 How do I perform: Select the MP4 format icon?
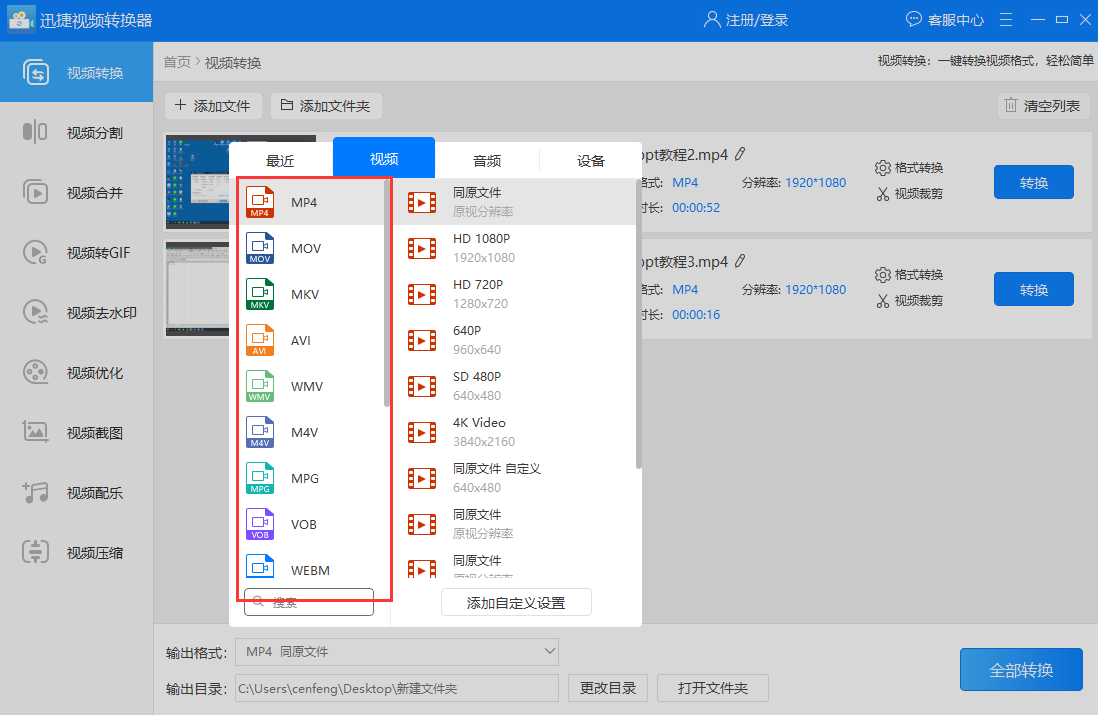(260, 202)
